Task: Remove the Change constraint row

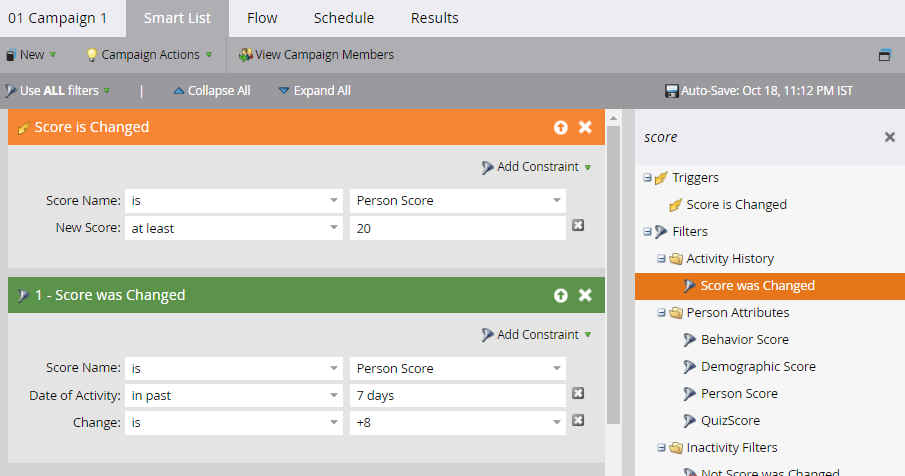Action: point(578,421)
